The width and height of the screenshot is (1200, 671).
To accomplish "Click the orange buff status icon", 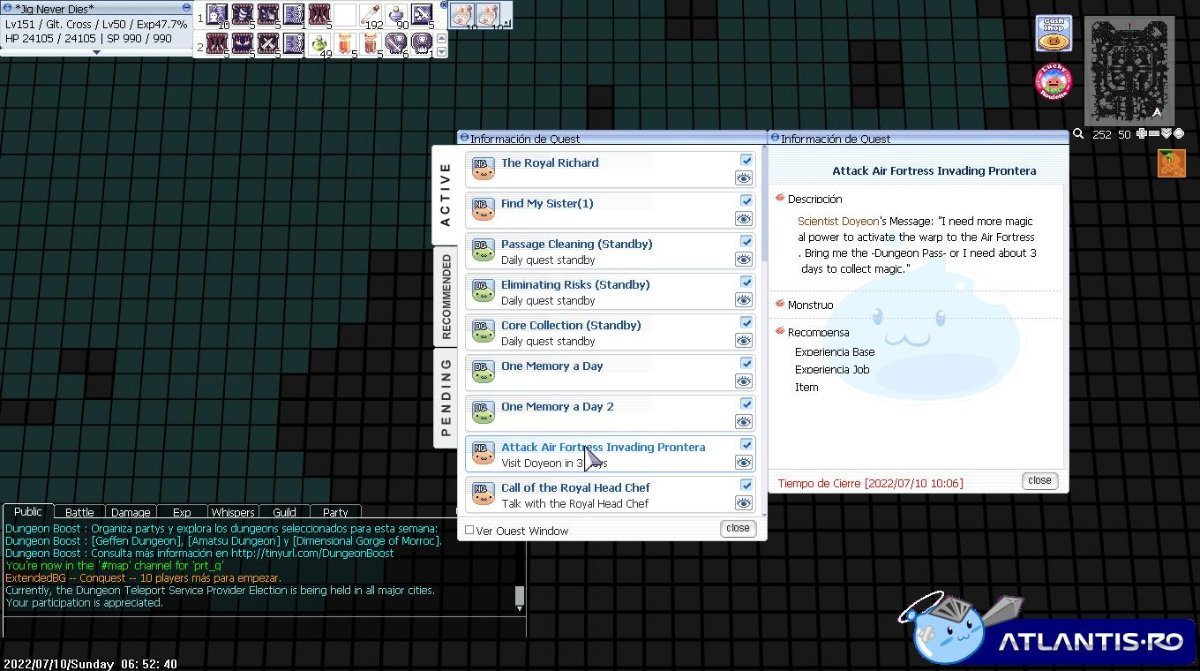I will pyautogui.click(x=1171, y=163).
